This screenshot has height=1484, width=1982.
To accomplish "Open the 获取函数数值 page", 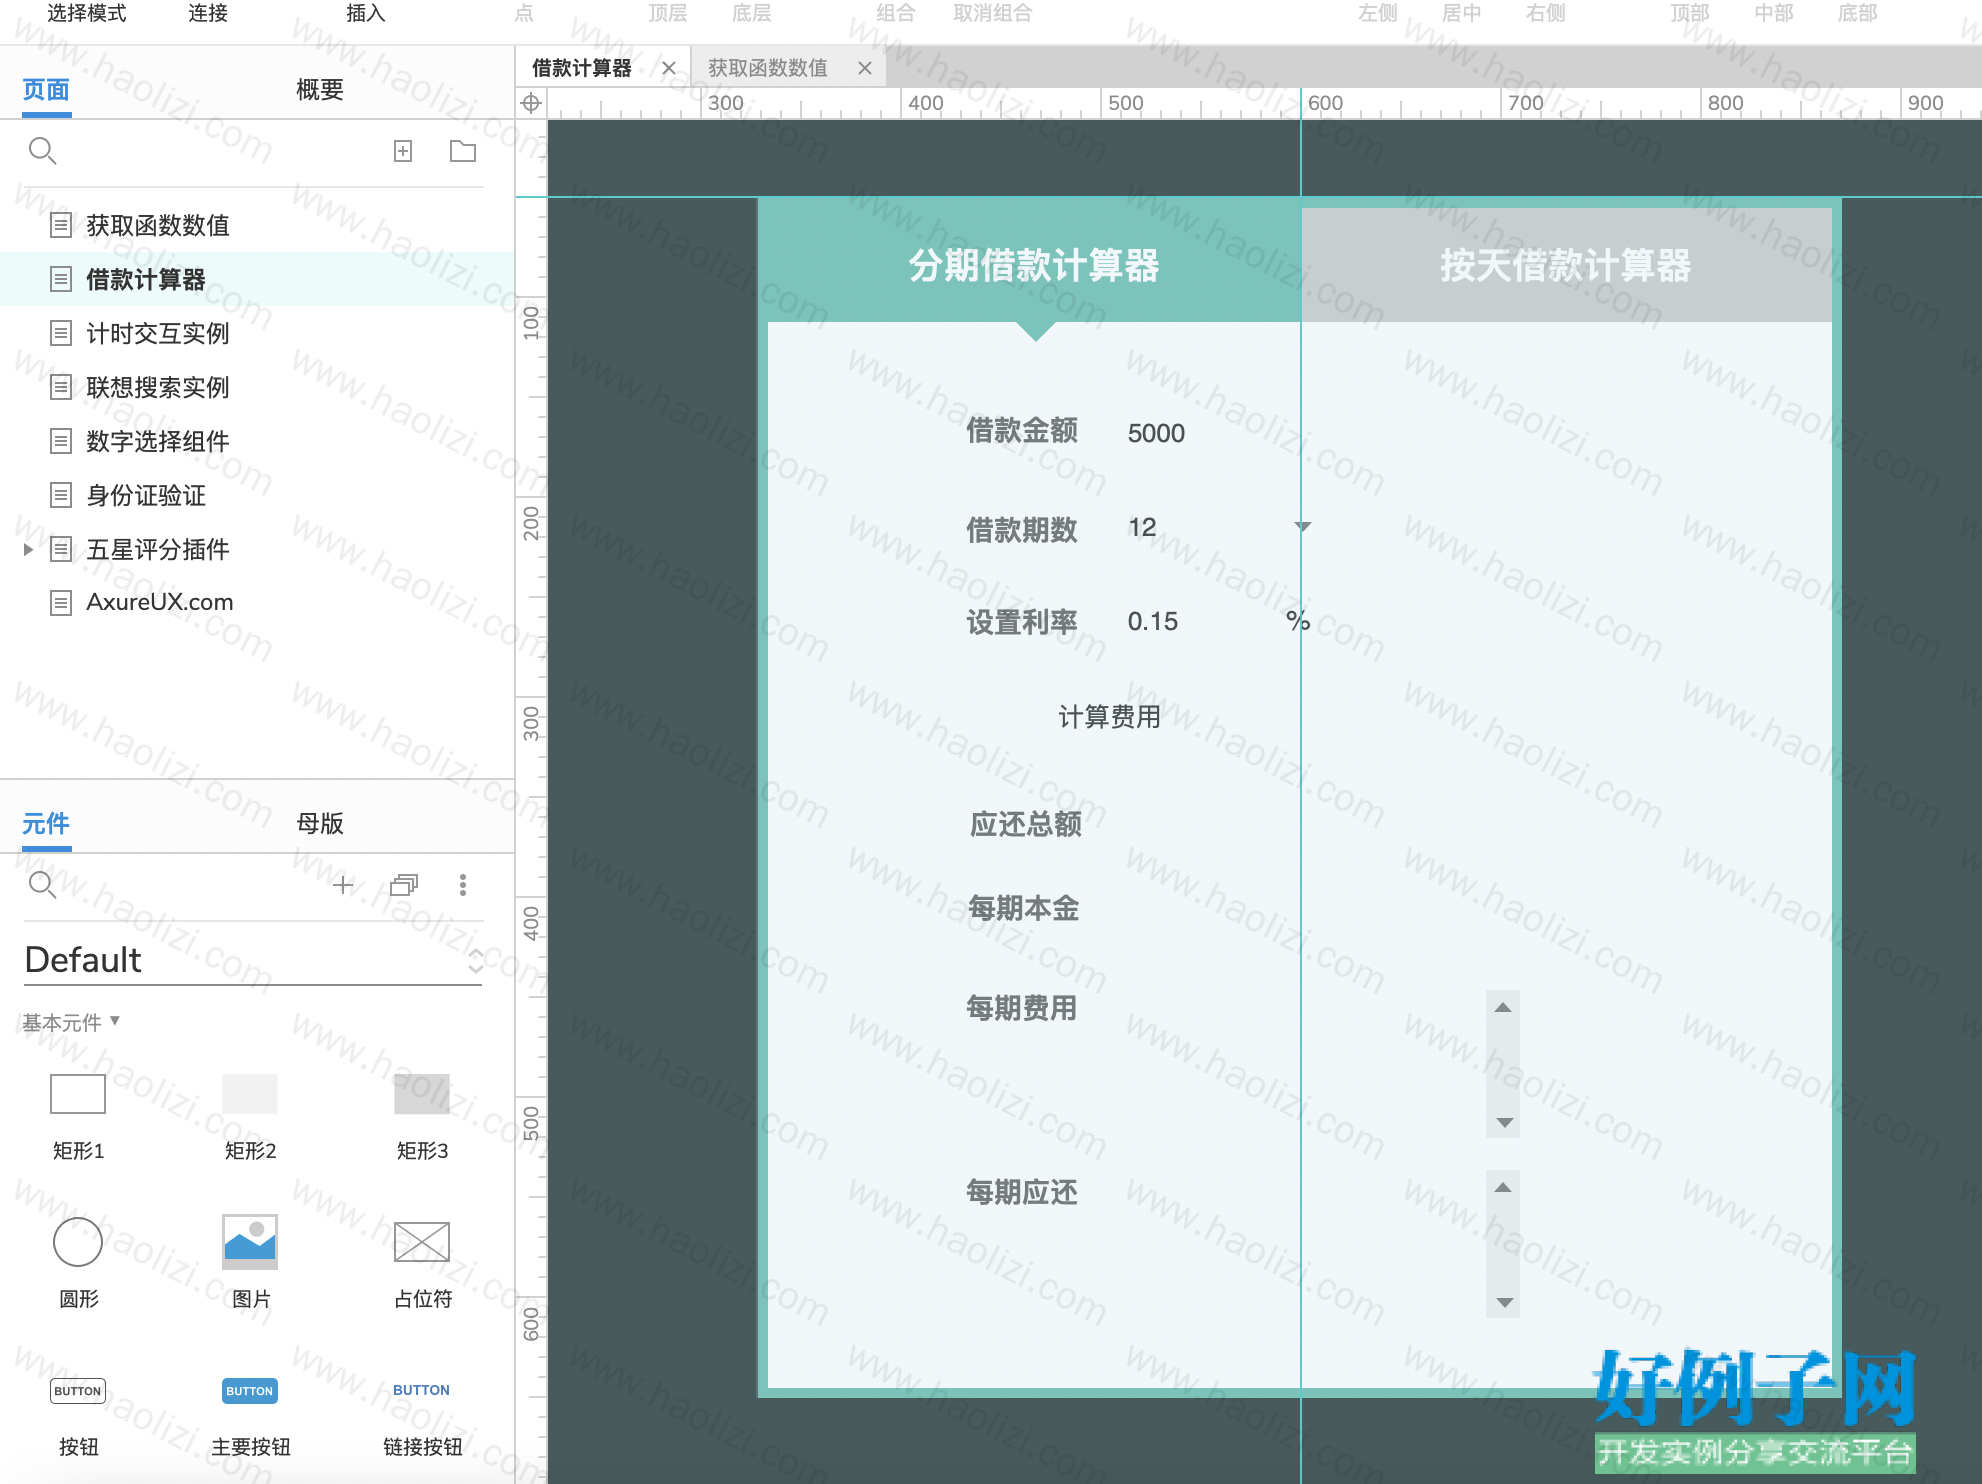I will 158,225.
